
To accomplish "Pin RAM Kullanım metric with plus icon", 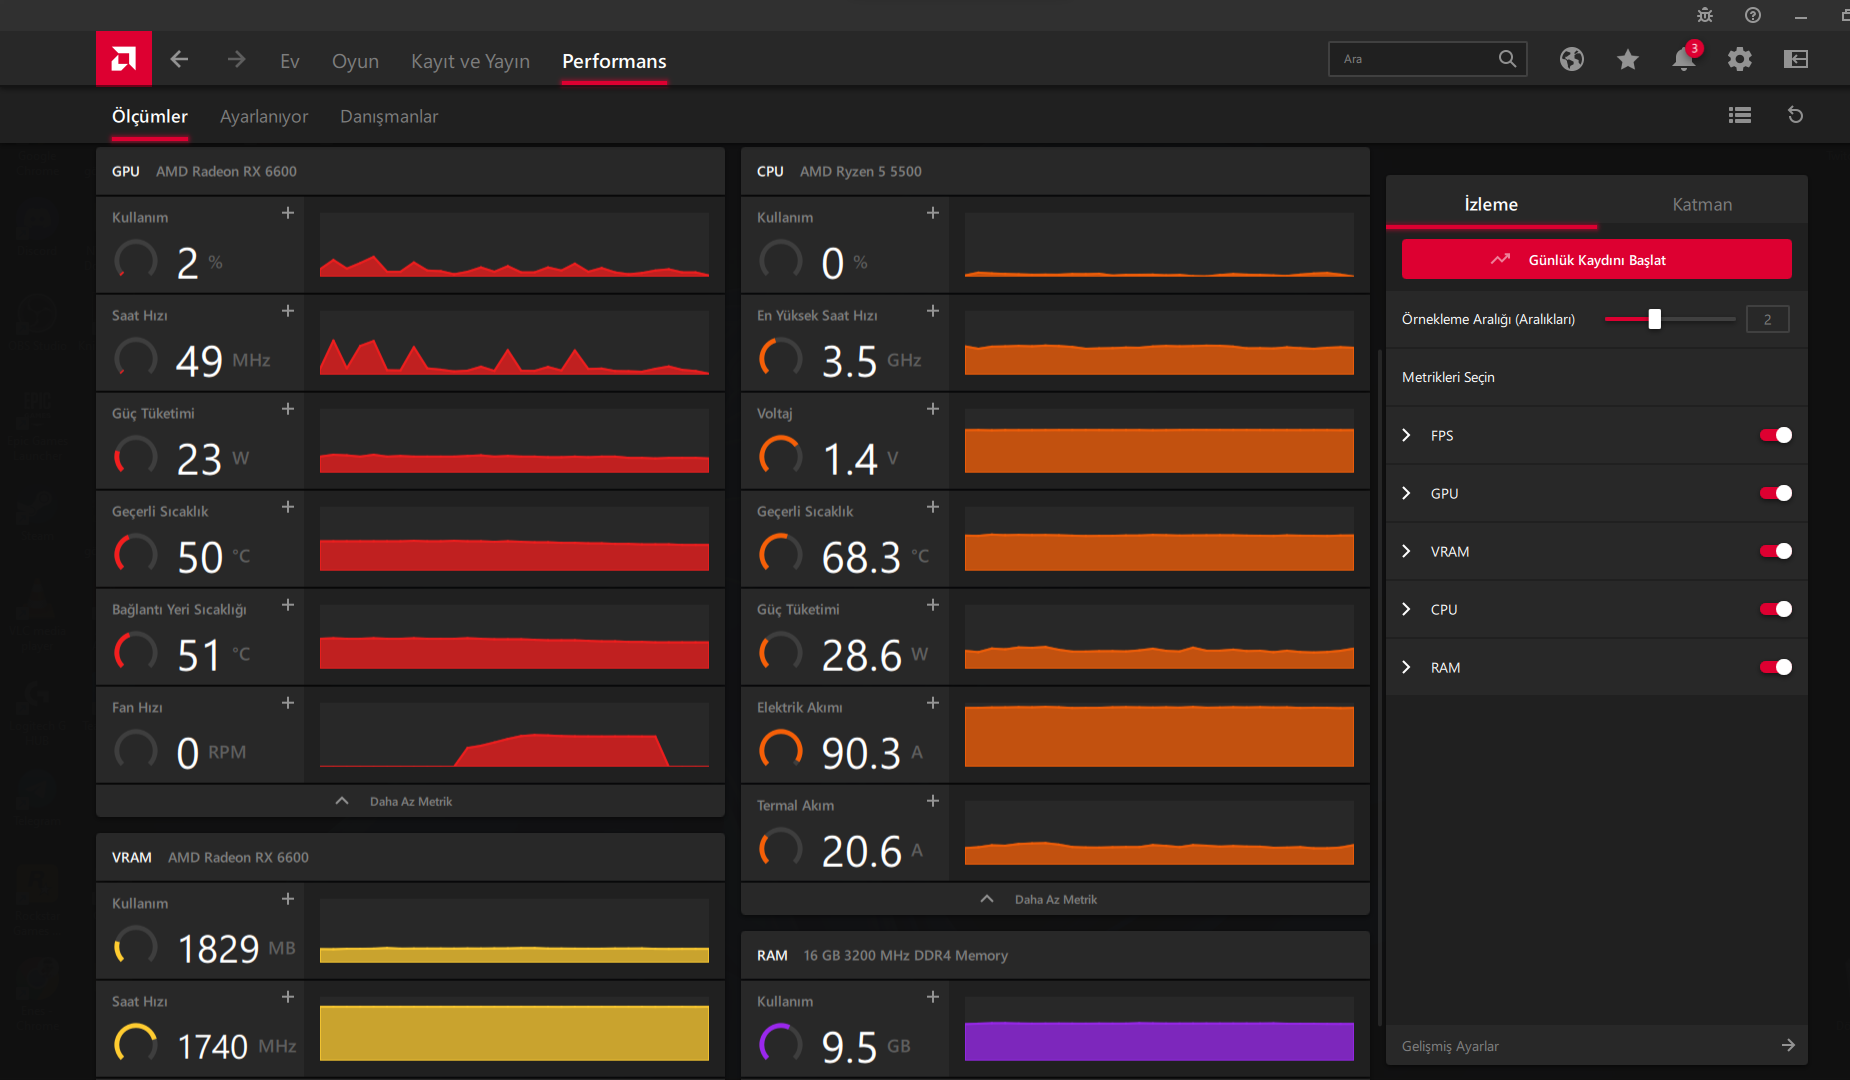I will tap(933, 997).
